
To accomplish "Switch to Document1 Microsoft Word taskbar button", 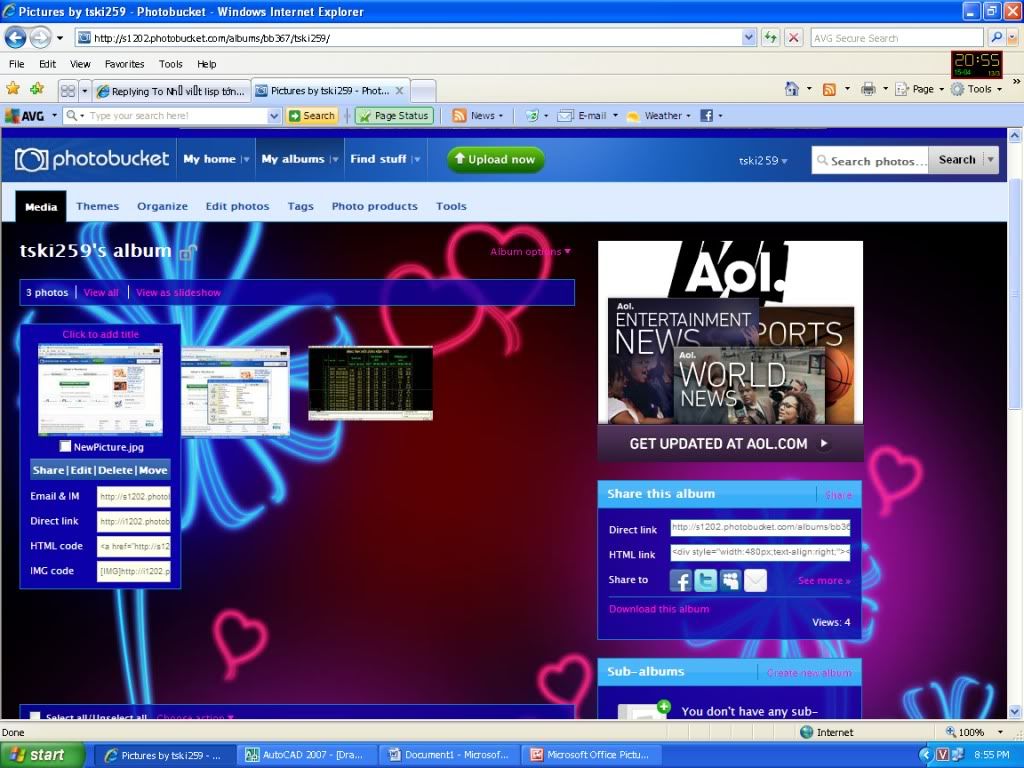I will [449, 755].
